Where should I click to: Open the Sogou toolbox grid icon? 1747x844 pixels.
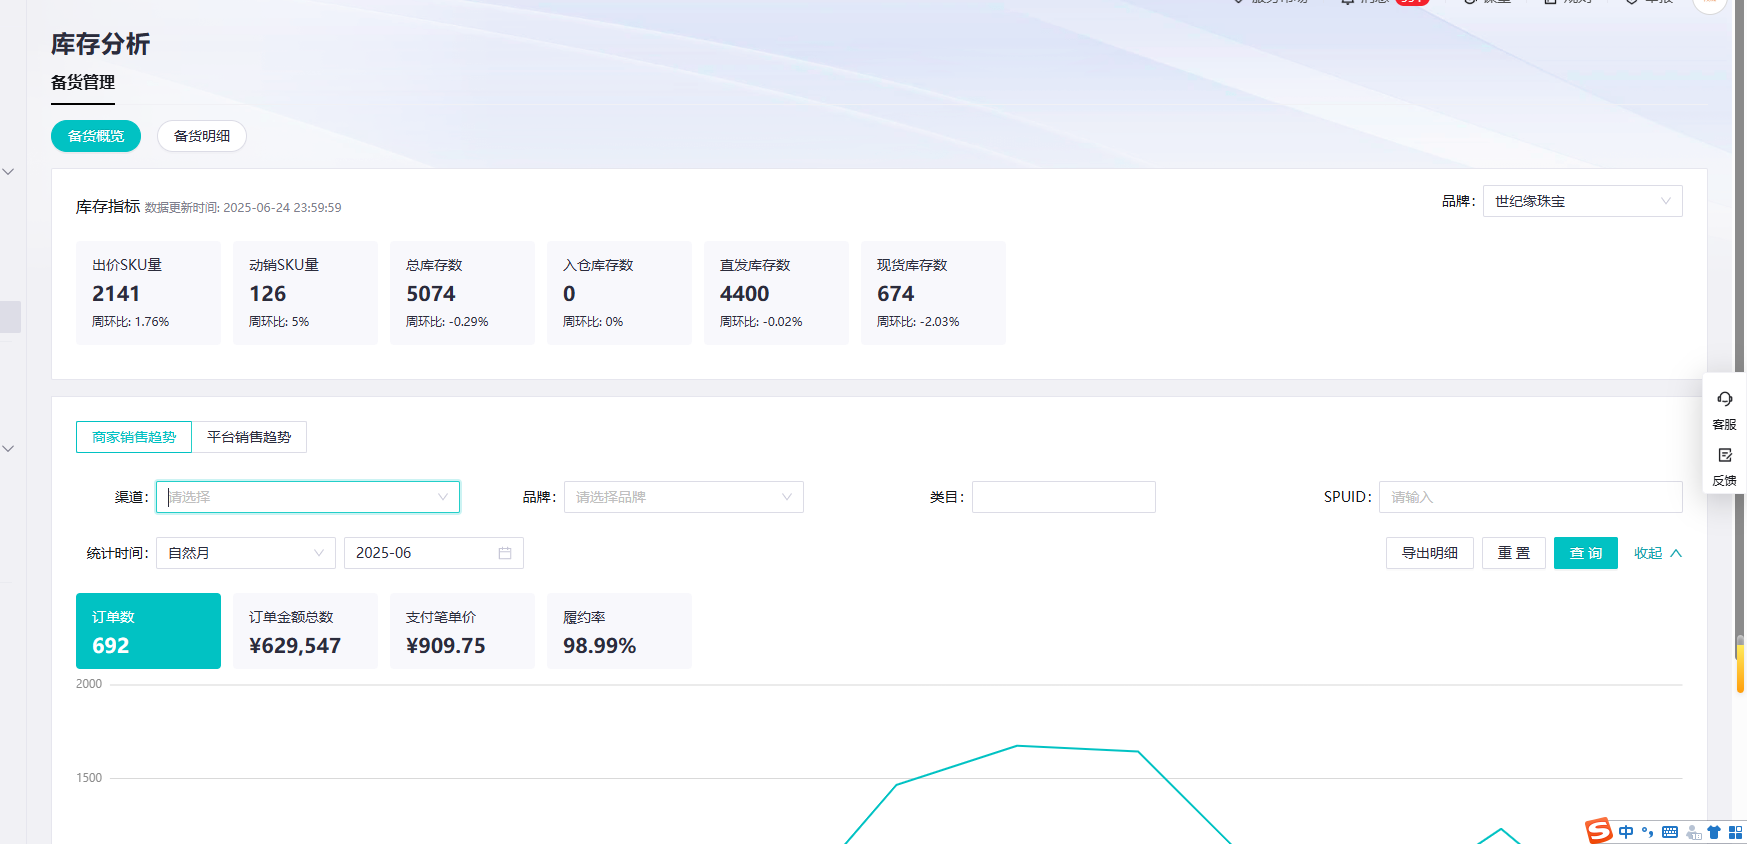[1735, 832]
